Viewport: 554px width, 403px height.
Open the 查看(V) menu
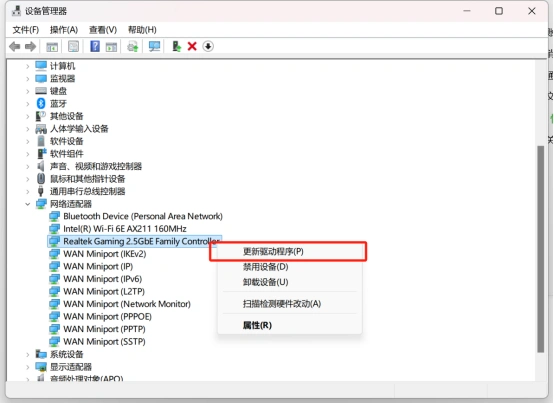(103, 30)
